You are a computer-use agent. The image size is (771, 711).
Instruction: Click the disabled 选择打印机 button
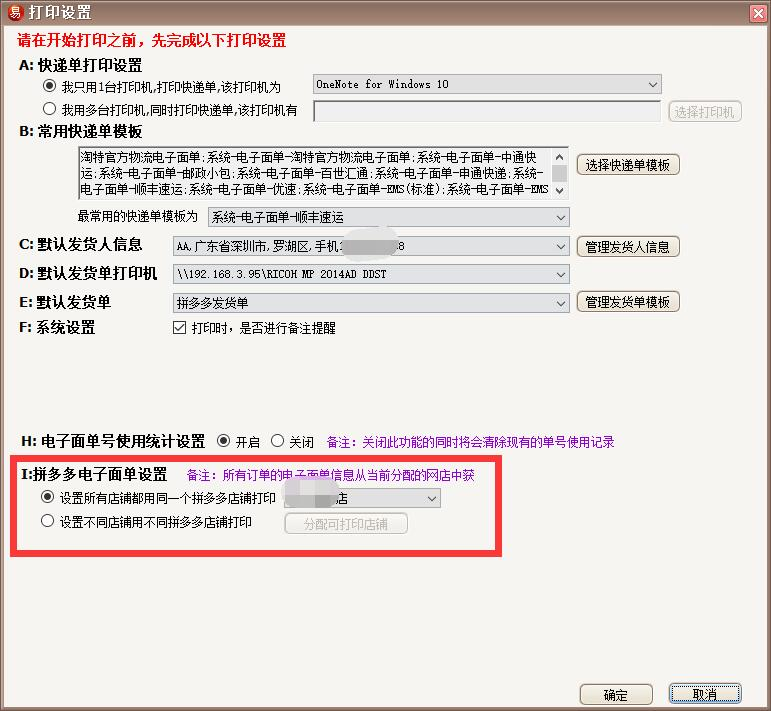(x=704, y=112)
